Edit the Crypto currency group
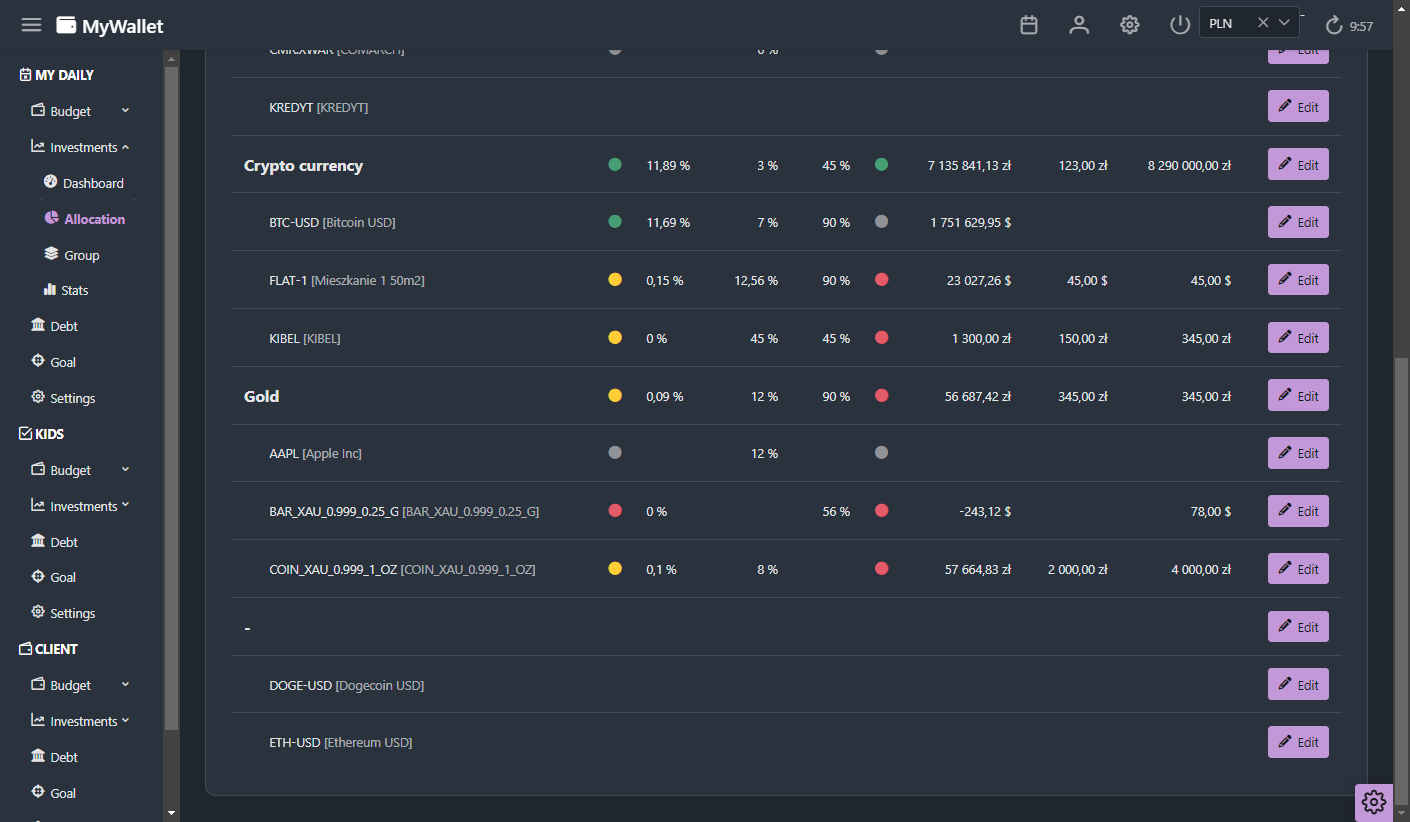This screenshot has height=822, width=1410. 1298,165
